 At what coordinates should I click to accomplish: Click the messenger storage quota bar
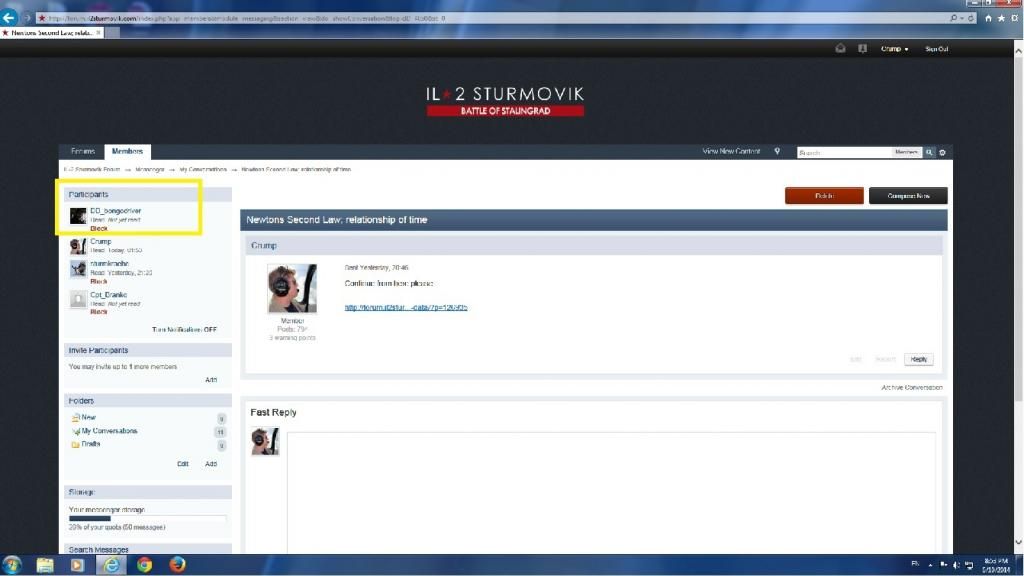[147, 518]
